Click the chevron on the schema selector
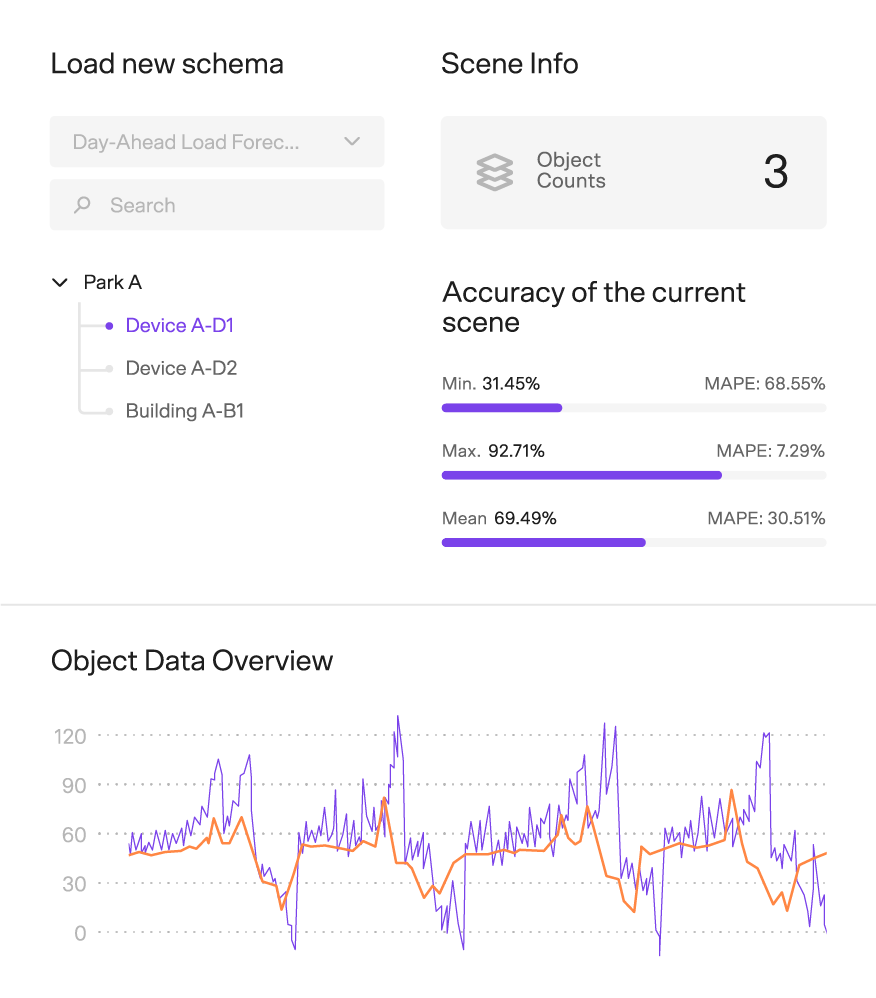The width and height of the screenshot is (876, 998). (x=352, y=142)
